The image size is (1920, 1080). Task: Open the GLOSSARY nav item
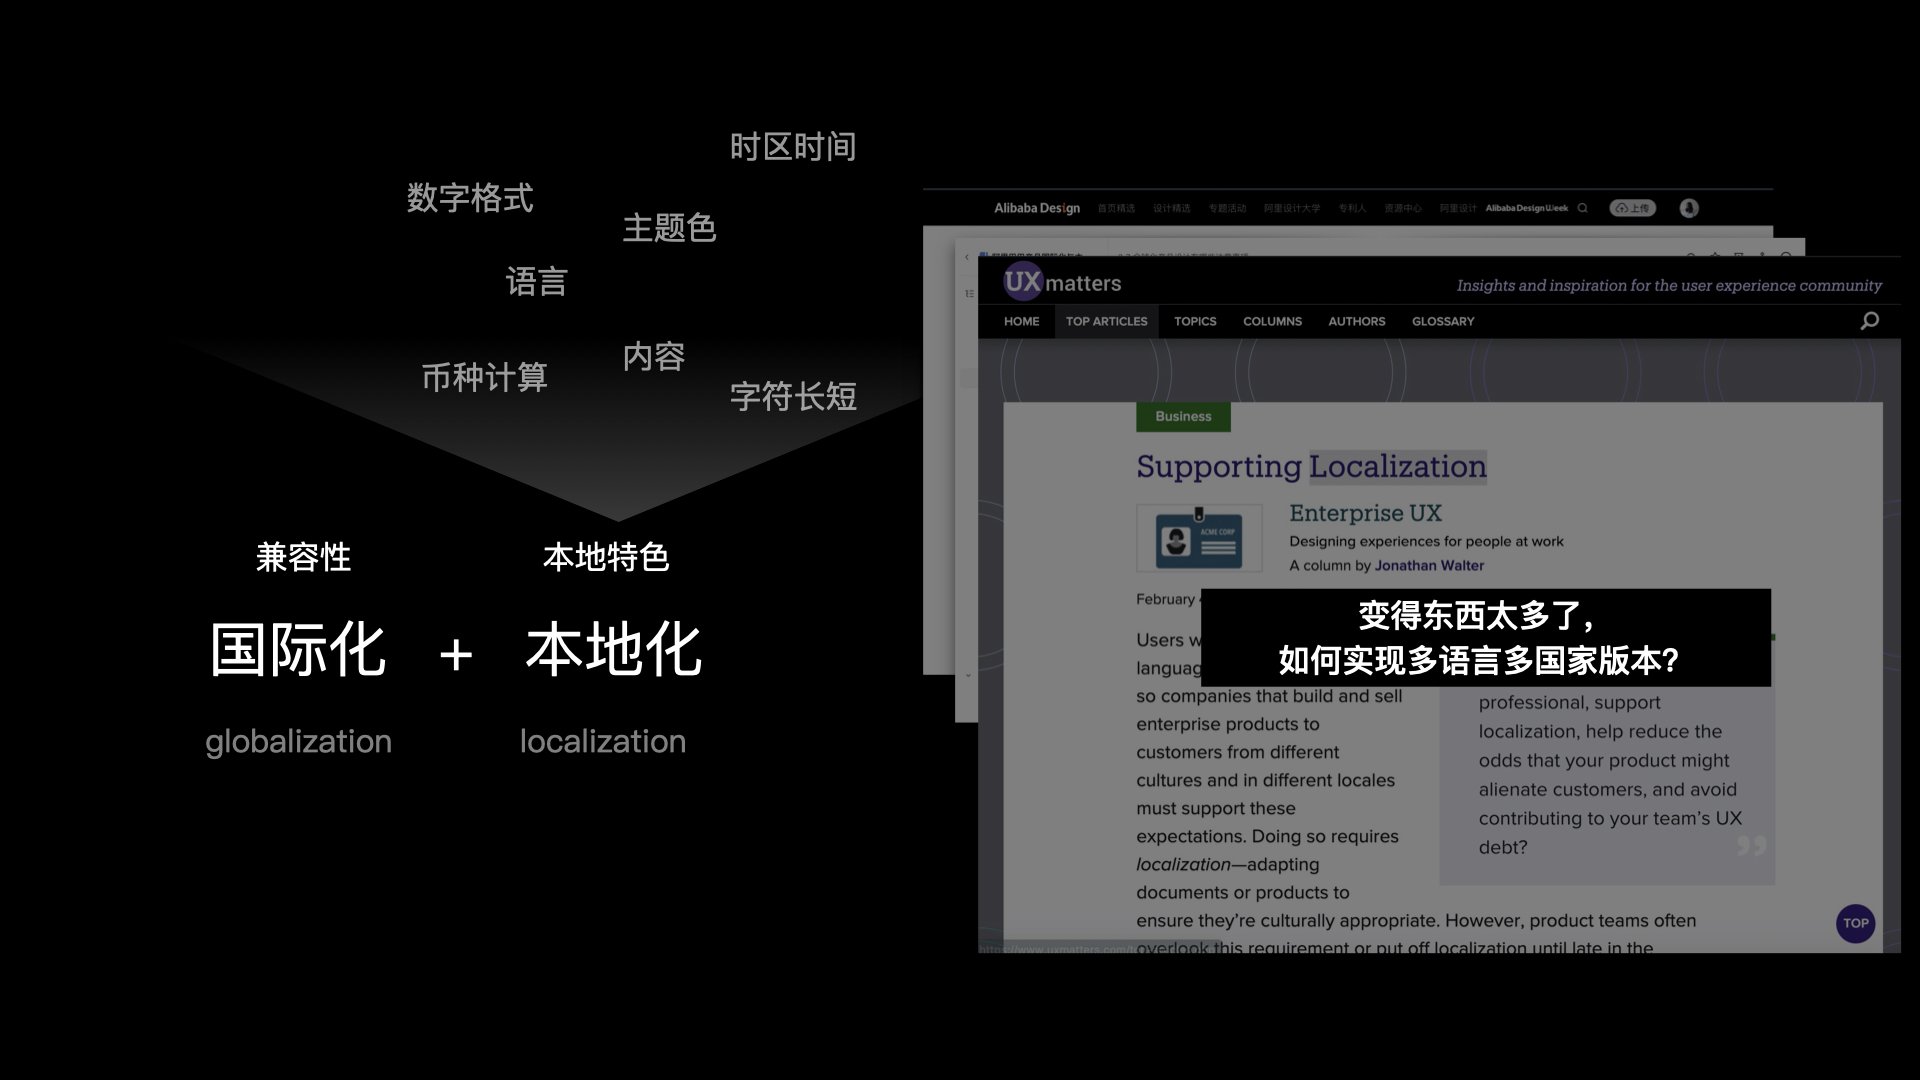click(x=1443, y=321)
